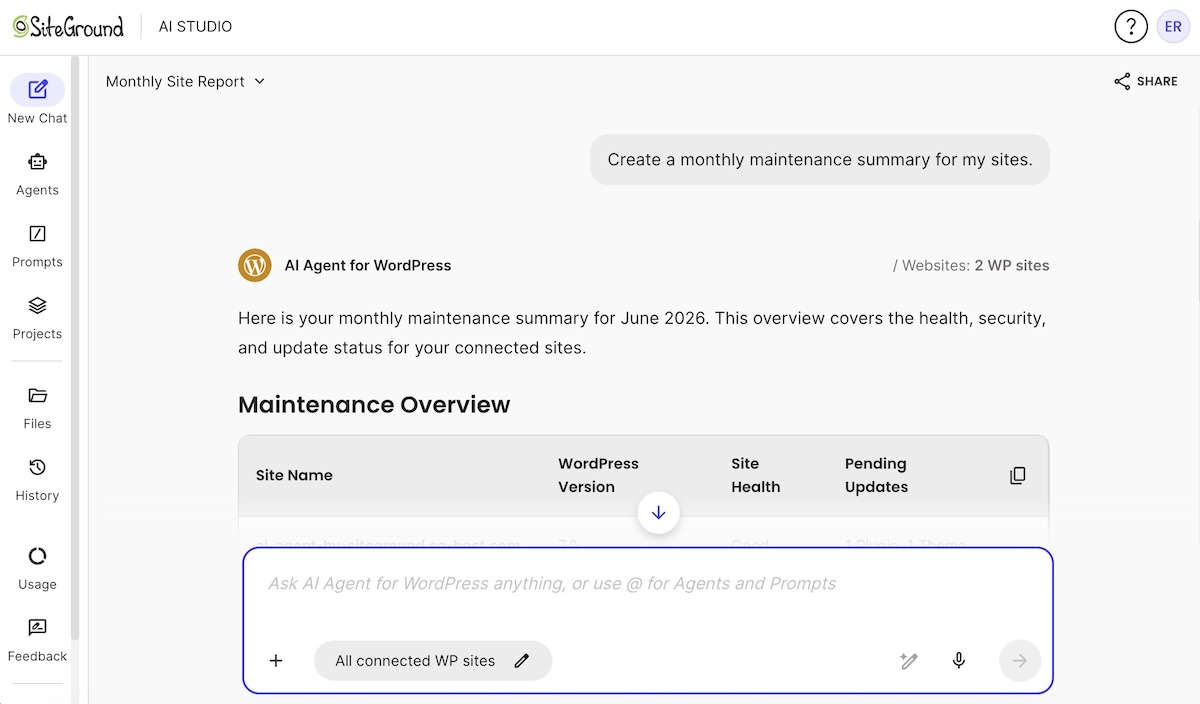
Task: Click the sidebar vertical scrollbar
Action: 76,350
